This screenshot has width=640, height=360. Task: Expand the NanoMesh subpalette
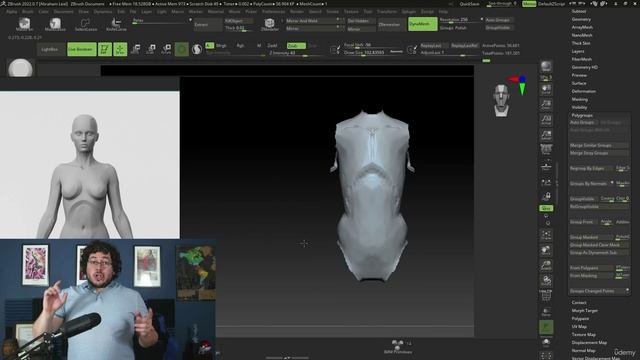(x=582, y=35)
